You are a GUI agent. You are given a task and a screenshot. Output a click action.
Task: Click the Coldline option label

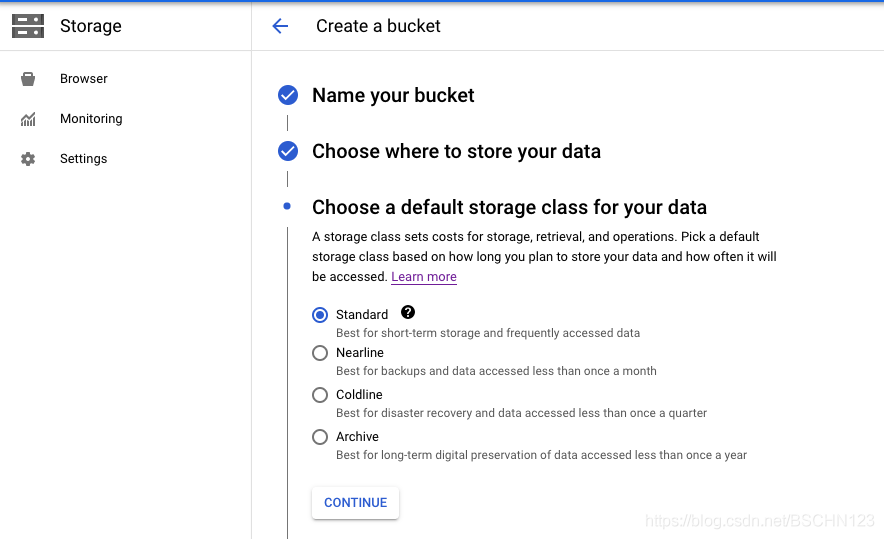coord(359,395)
